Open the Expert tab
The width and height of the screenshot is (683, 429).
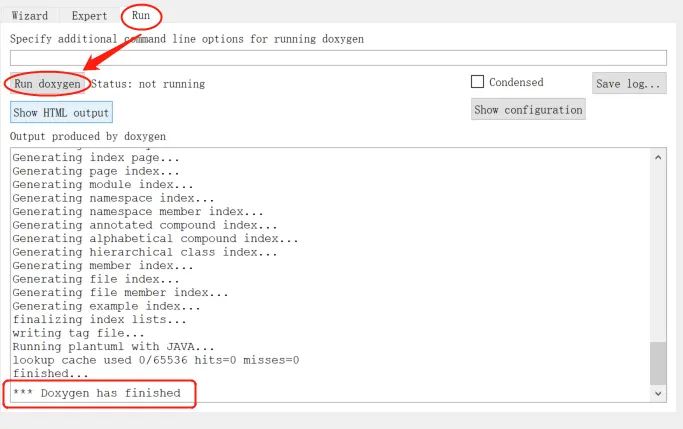click(89, 16)
